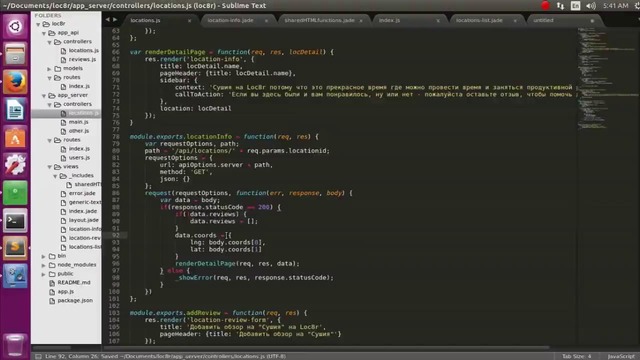Viewport: 640px width, 360px height.
Task: Click the minimap code overview
Action: click(x=608, y=79)
